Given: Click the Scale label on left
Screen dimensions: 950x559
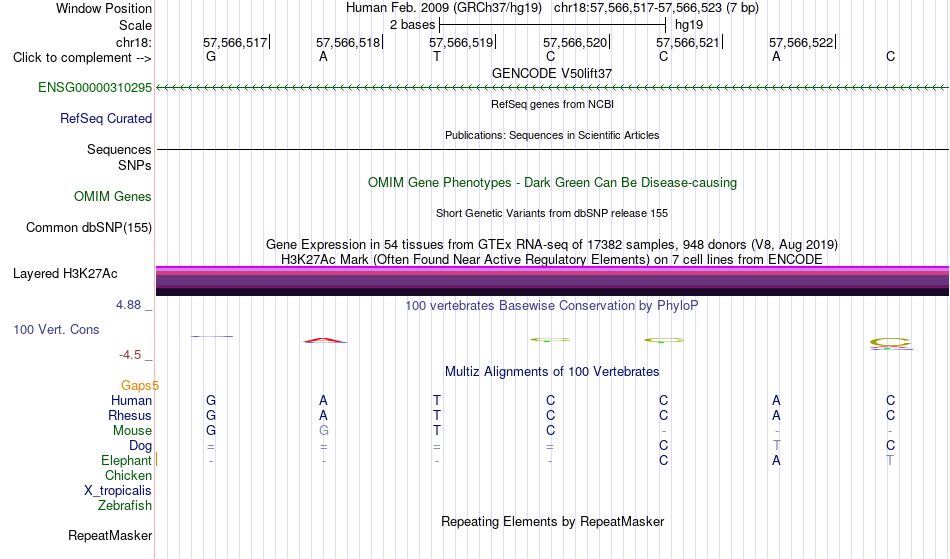Looking at the screenshot, I should click(x=135, y=25).
